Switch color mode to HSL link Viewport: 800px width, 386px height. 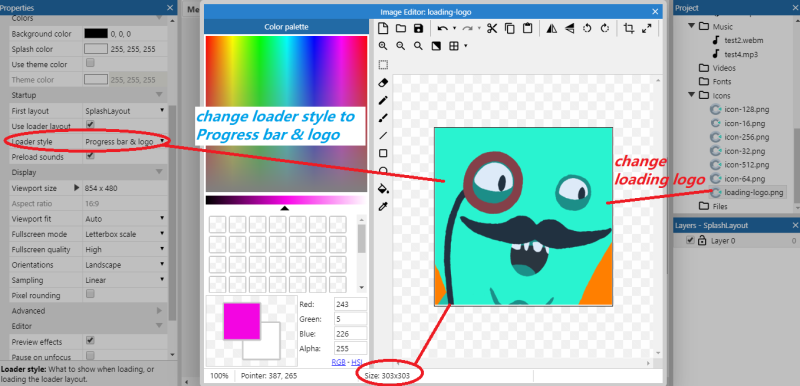point(357,362)
